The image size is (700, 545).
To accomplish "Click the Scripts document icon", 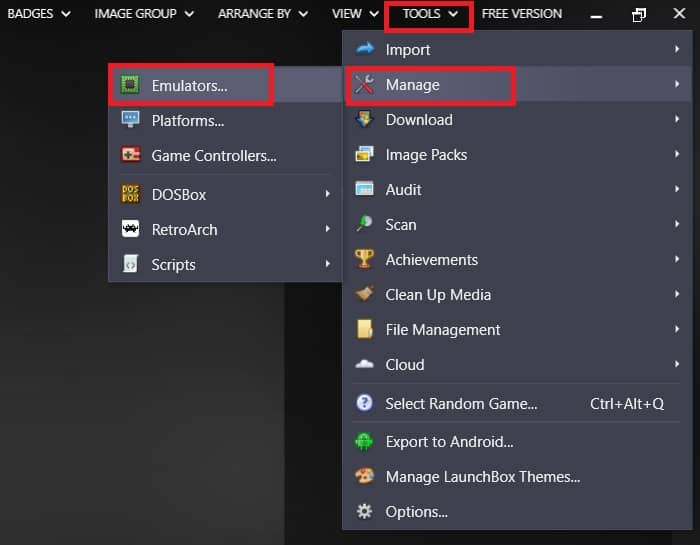I will tap(130, 264).
